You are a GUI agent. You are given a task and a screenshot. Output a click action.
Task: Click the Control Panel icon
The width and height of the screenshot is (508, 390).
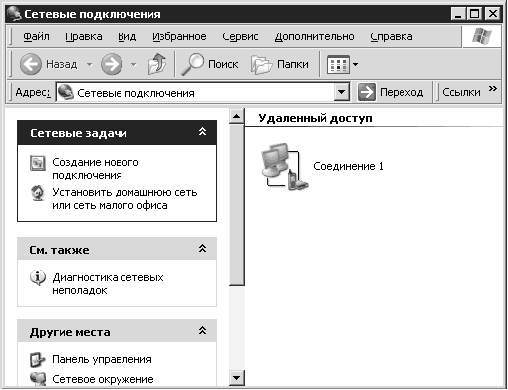(x=37, y=360)
